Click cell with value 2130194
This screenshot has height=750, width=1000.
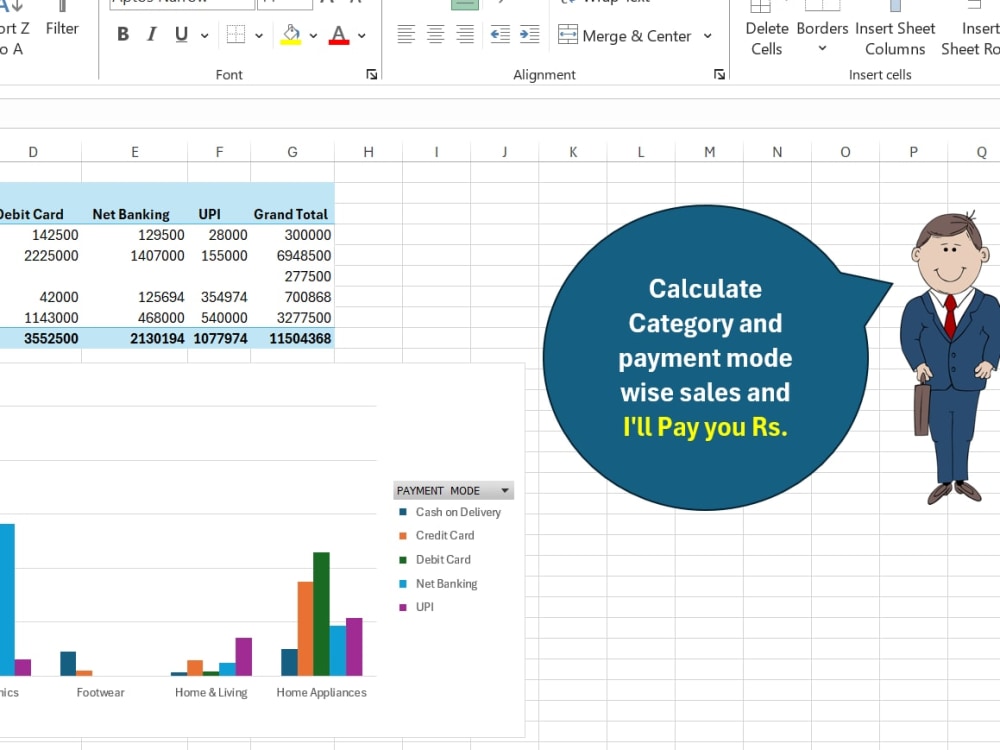pyautogui.click(x=135, y=339)
